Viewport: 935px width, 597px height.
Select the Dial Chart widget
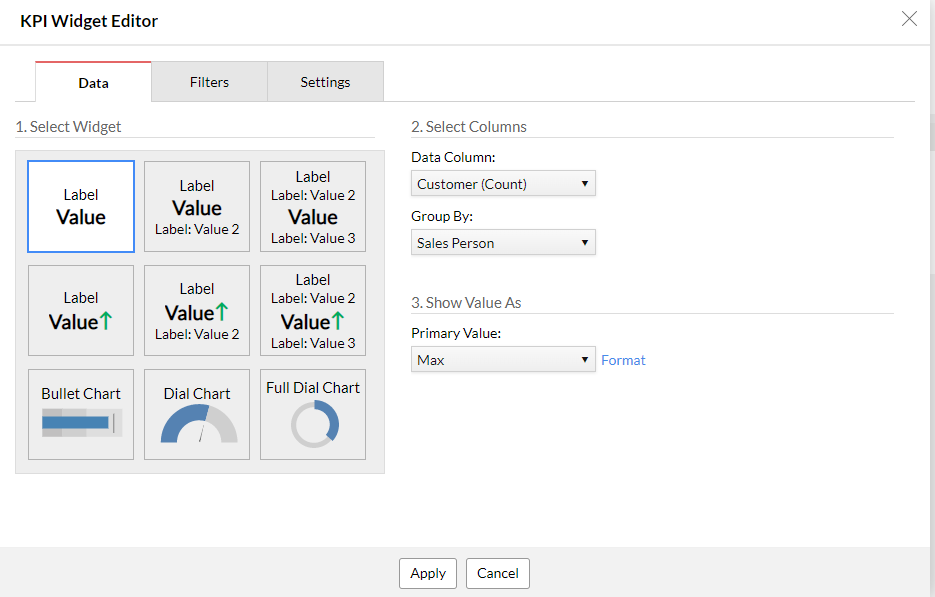click(x=197, y=414)
